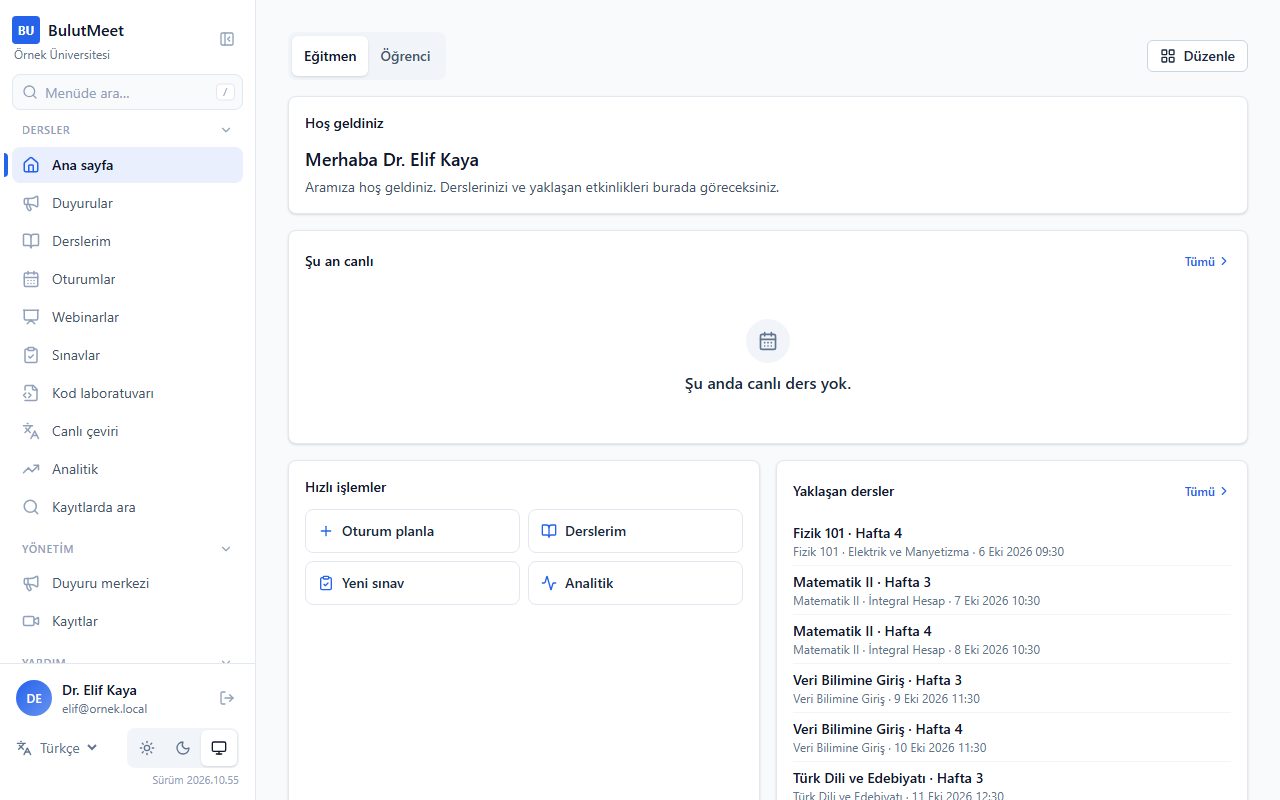This screenshot has height=800, width=1280.
Task: Click Analitik quick action button
Action: [635, 583]
